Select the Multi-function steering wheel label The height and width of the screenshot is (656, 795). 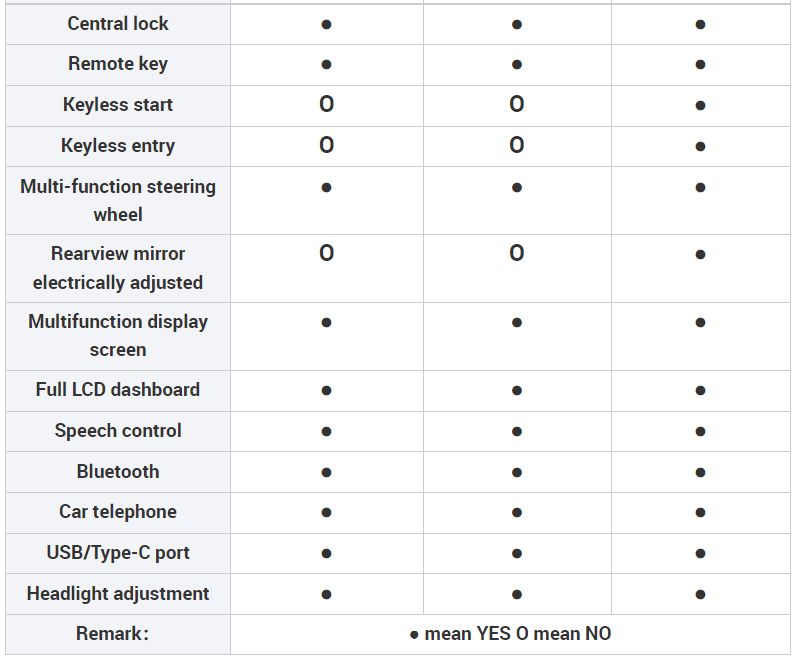118,200
